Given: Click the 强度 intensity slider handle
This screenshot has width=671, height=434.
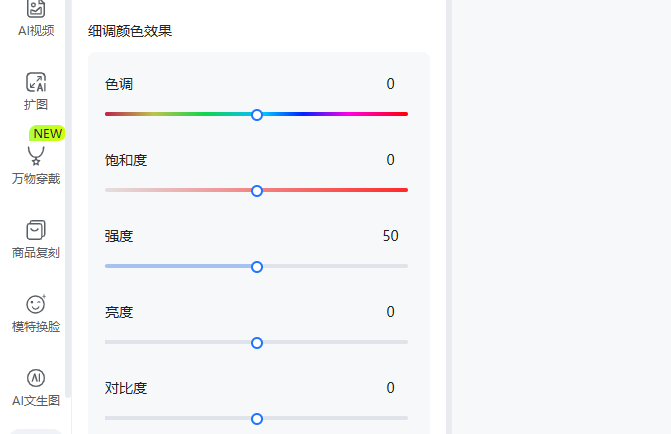Looking at the screenshot, I should coord(257,267).
